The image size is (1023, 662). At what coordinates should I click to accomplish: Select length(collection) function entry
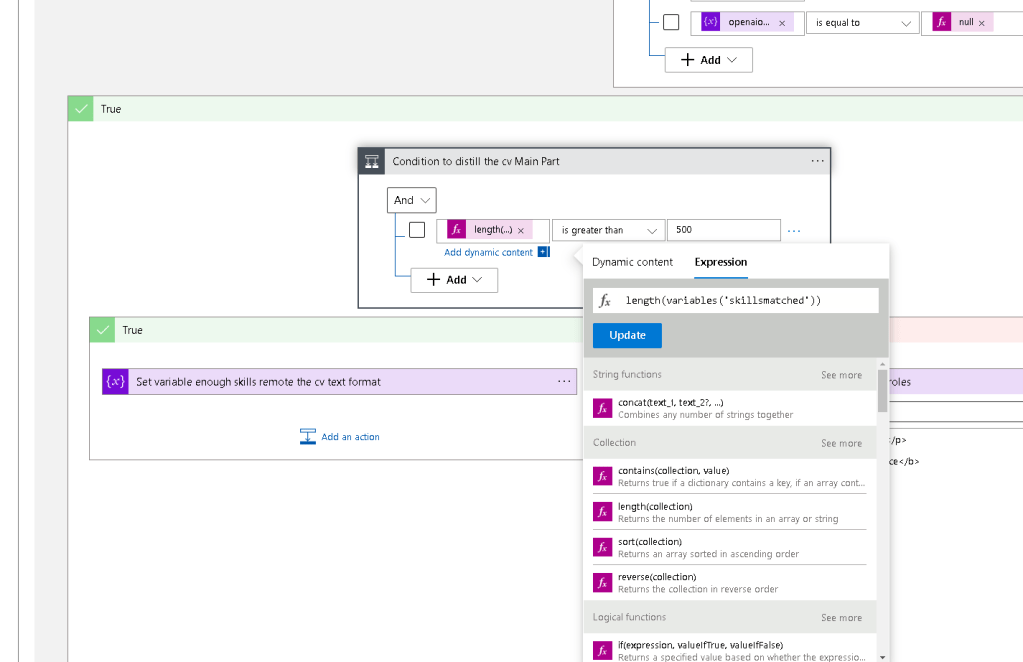click(x=729, y=512)
